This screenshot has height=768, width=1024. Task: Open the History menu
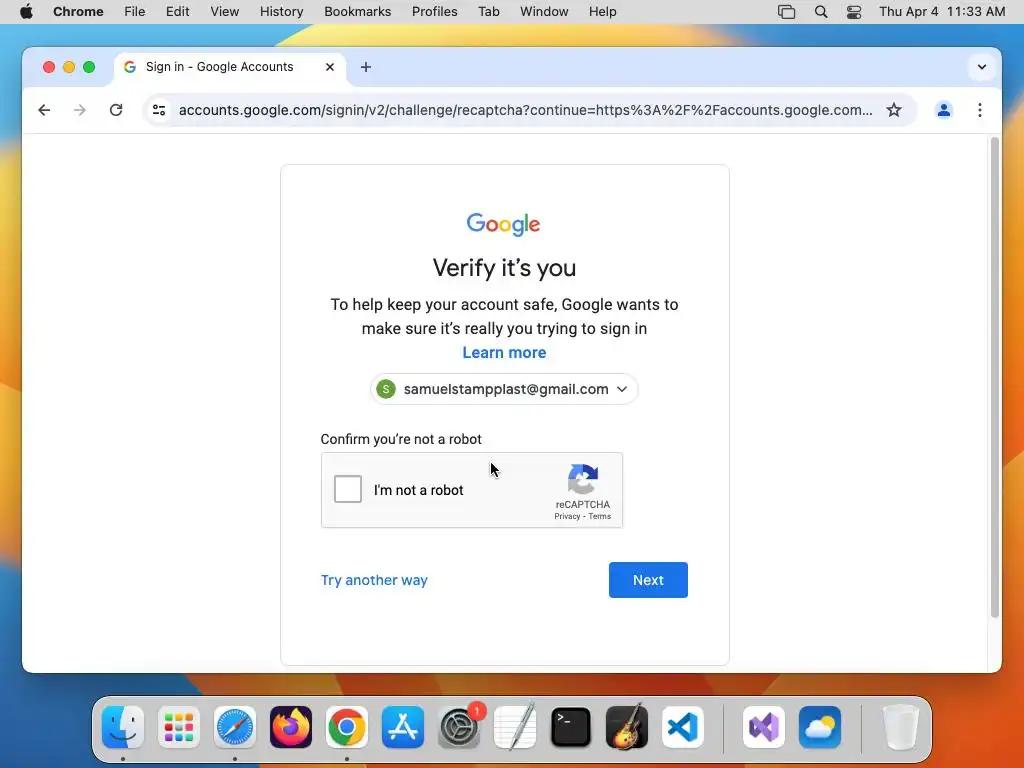tap(281, 12)
